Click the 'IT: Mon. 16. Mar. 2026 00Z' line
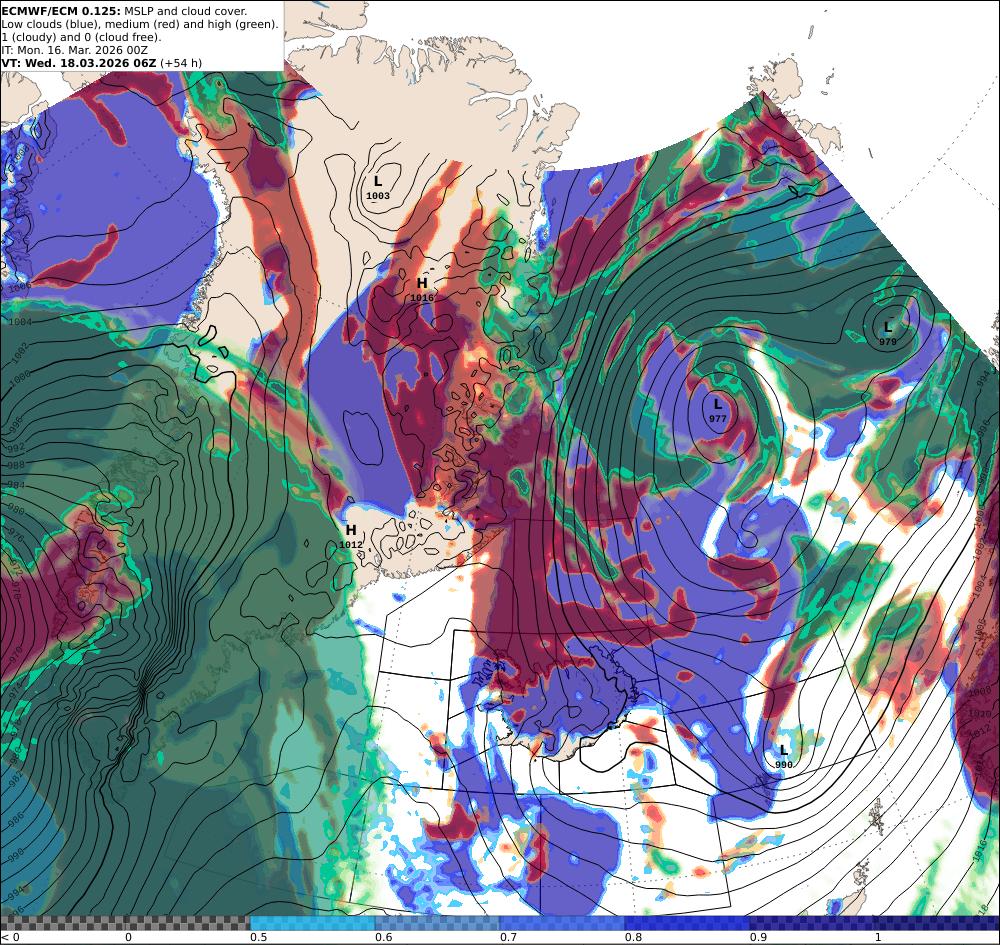 point(75,50)
